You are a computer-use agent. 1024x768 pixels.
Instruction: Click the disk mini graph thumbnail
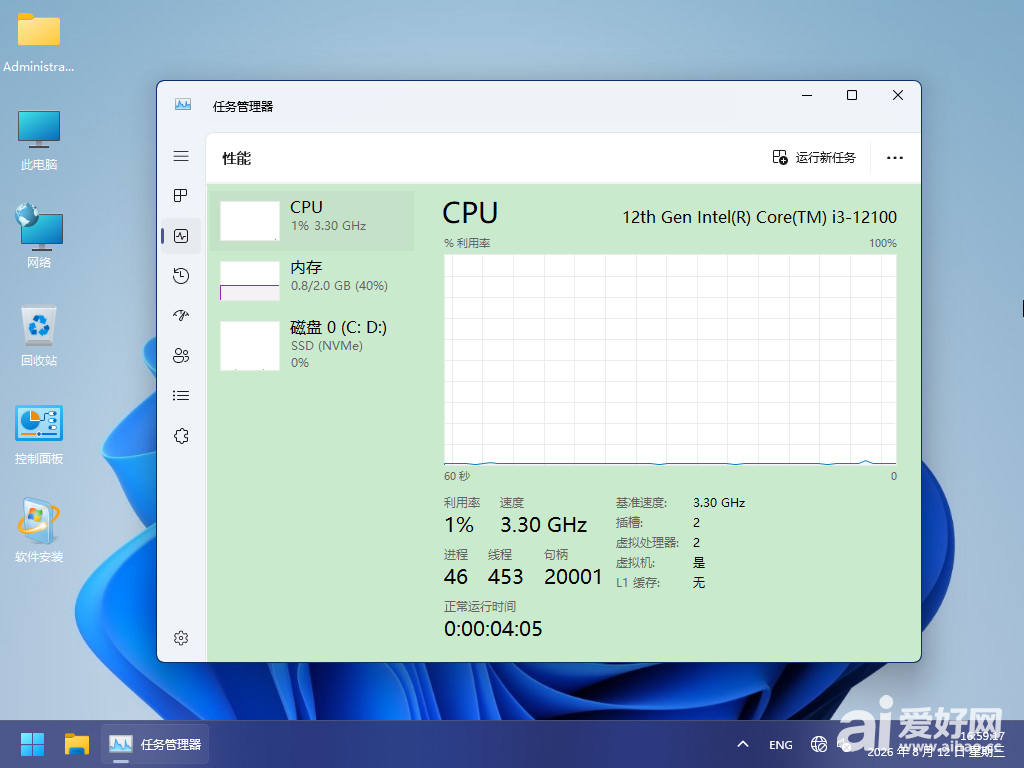pos(249,345)
